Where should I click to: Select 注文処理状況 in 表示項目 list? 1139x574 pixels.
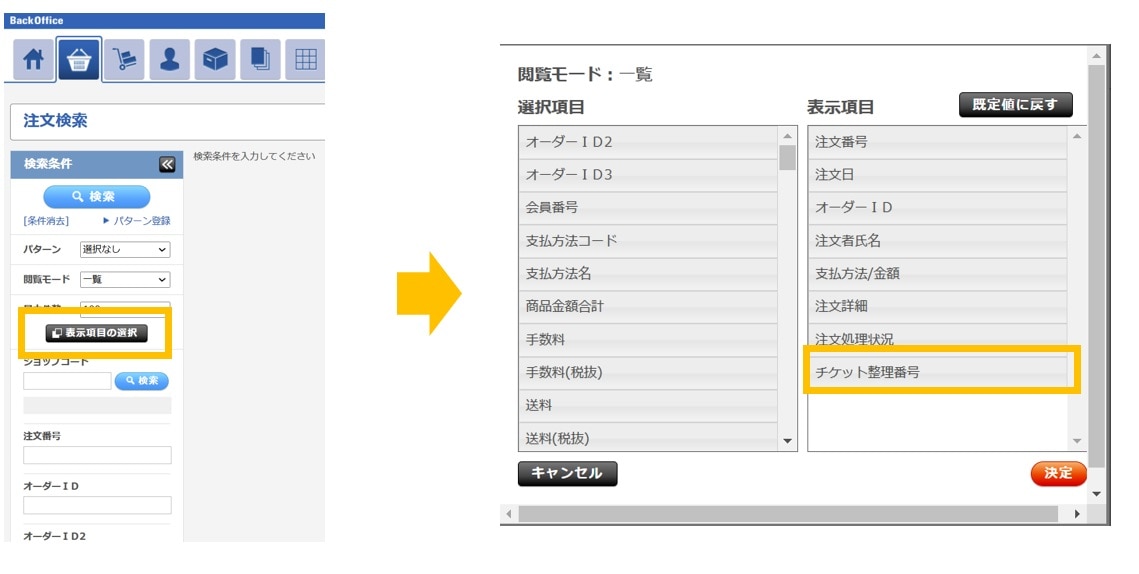coord(938,339)
